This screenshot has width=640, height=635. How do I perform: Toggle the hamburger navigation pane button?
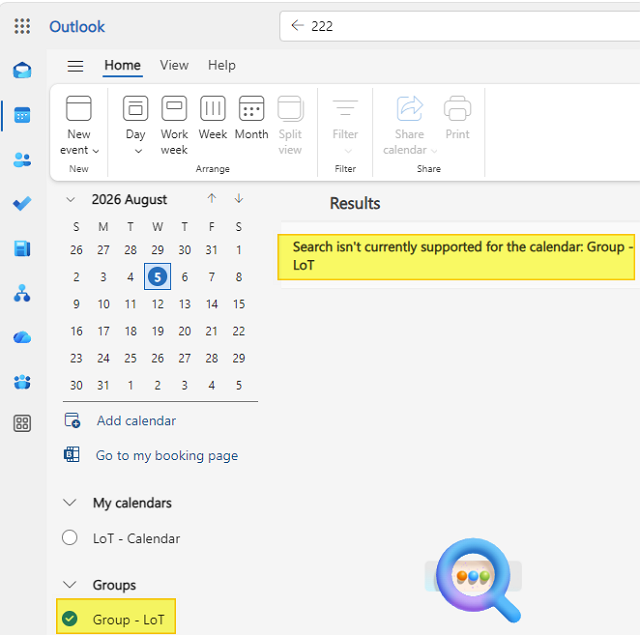76,66
